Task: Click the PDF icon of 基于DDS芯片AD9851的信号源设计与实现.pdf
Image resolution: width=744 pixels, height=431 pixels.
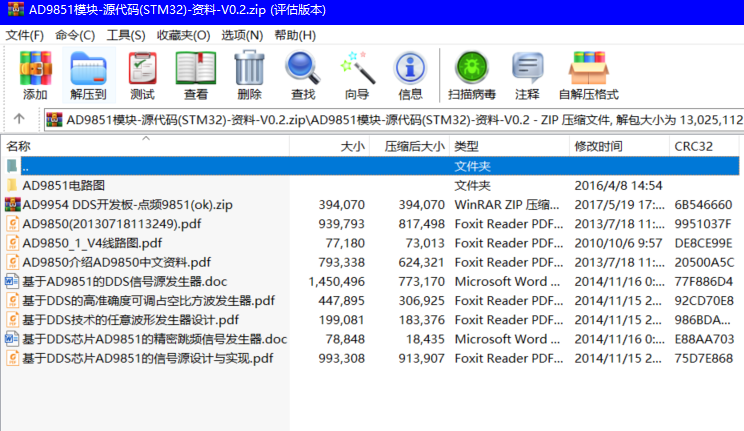Action: pos(12,358)
